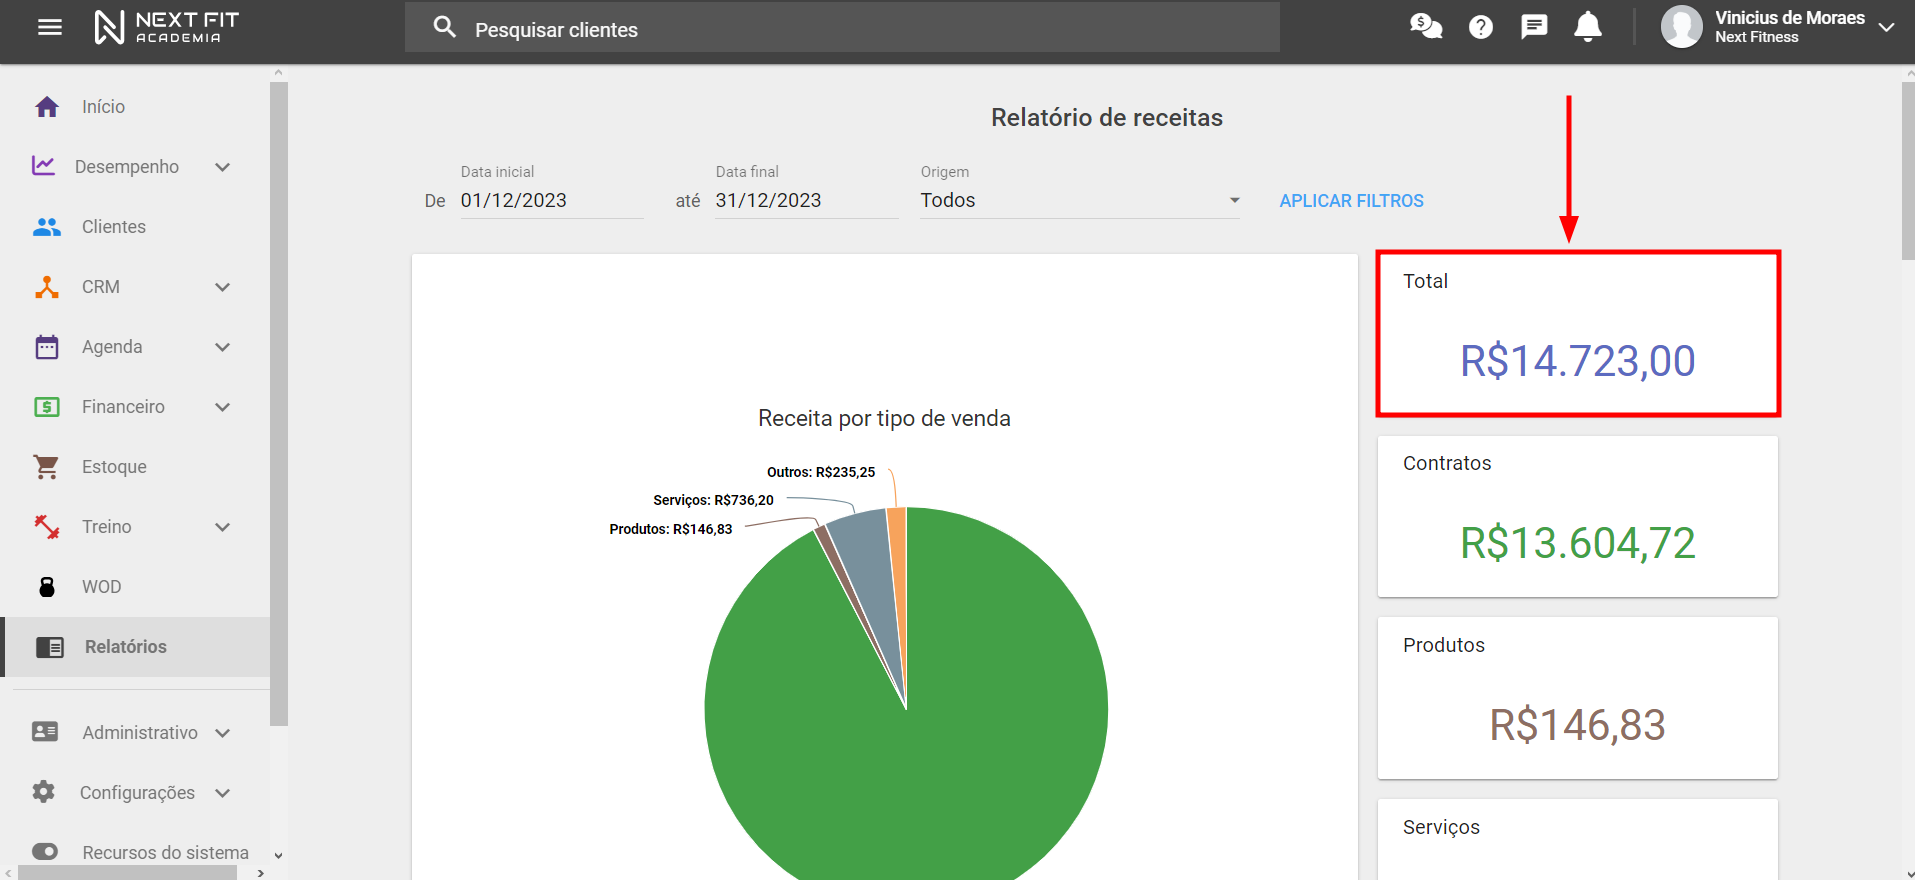Screen dimensions: 1915x880
Task: Open the user account dropdown arrow
Action: click(x=1887, y=27)
